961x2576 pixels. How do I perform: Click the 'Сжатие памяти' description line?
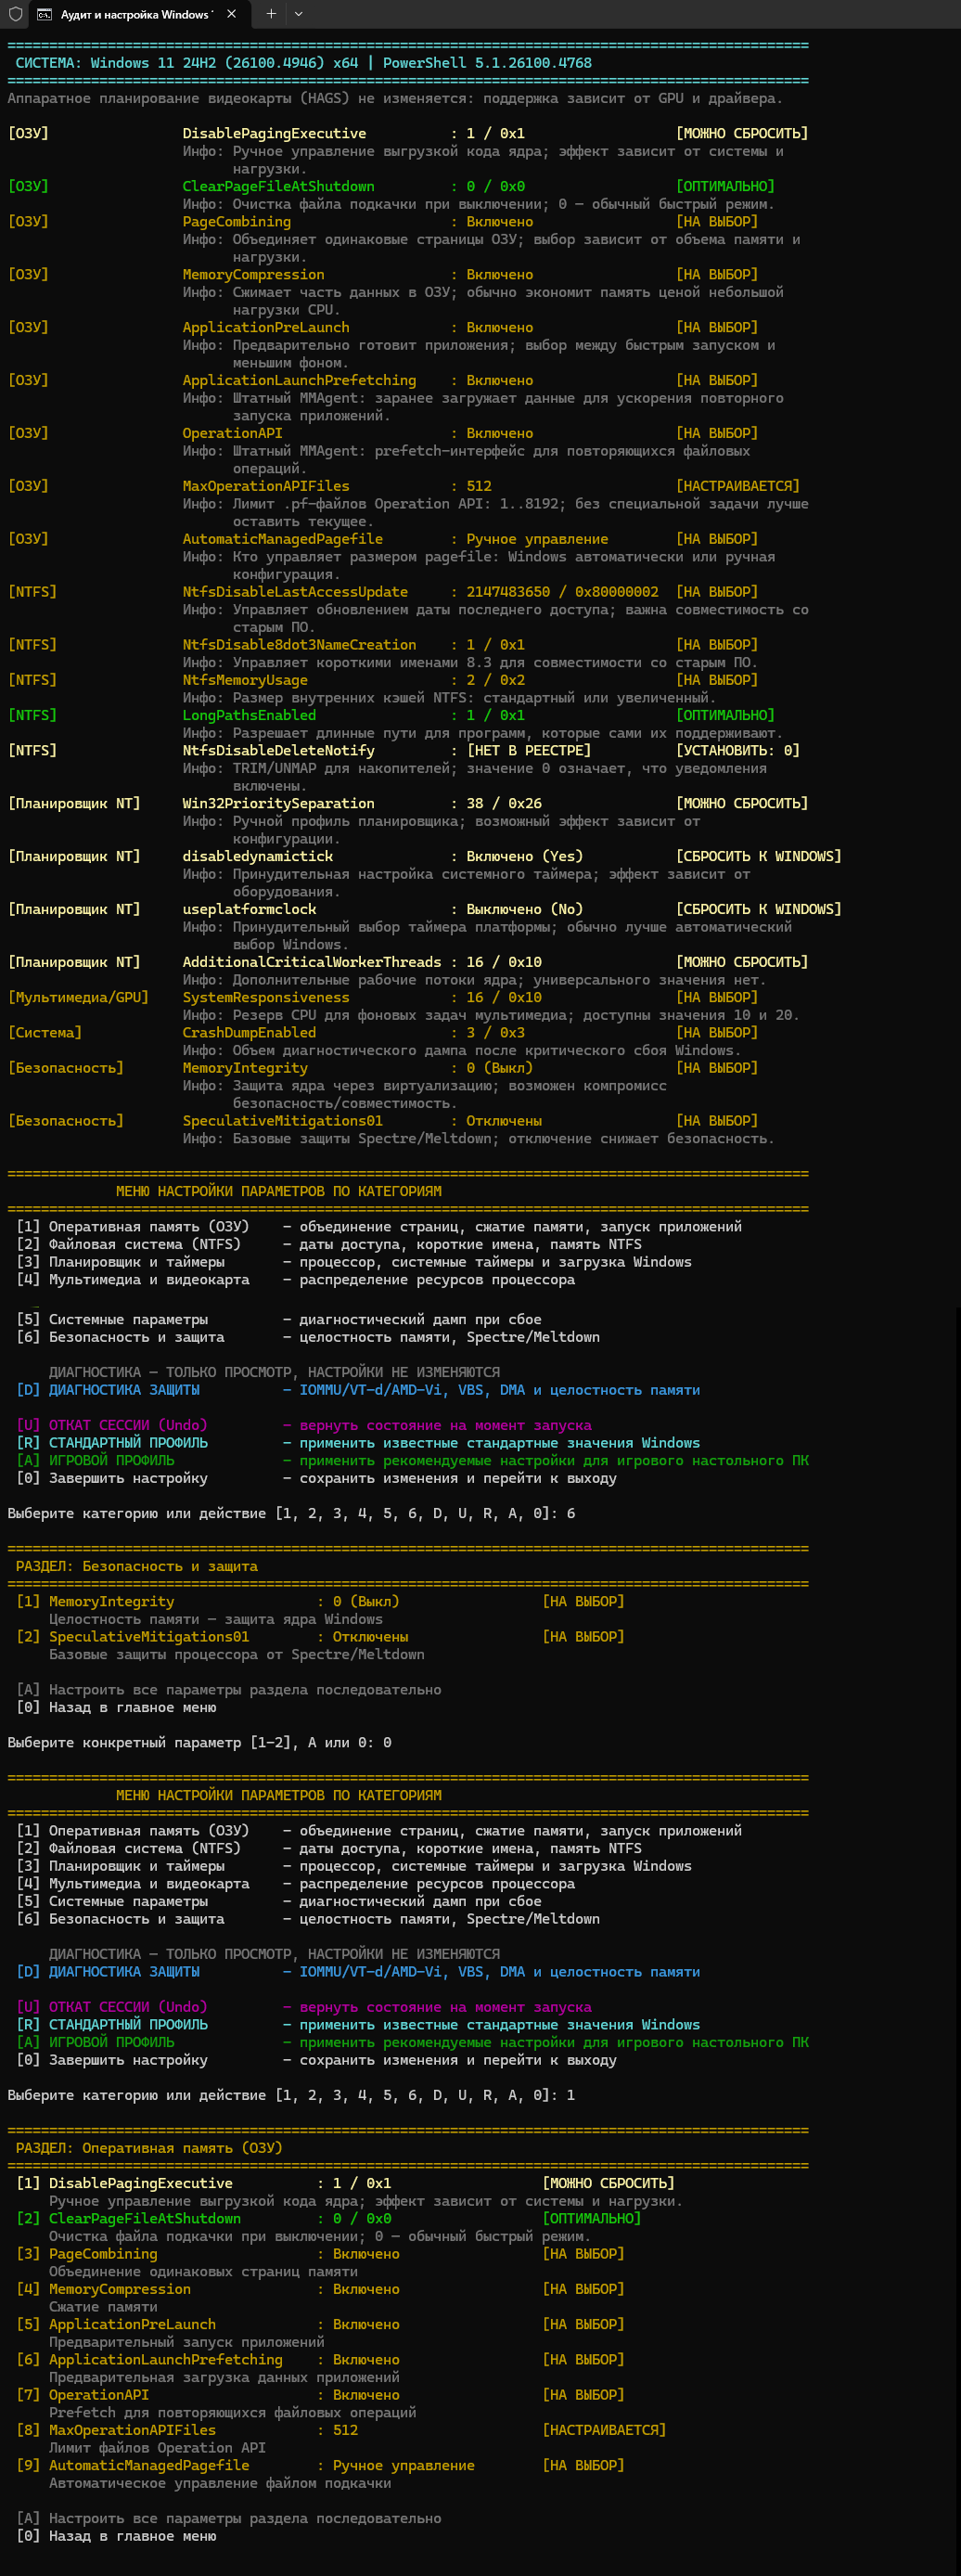(x=103, y=2306)
